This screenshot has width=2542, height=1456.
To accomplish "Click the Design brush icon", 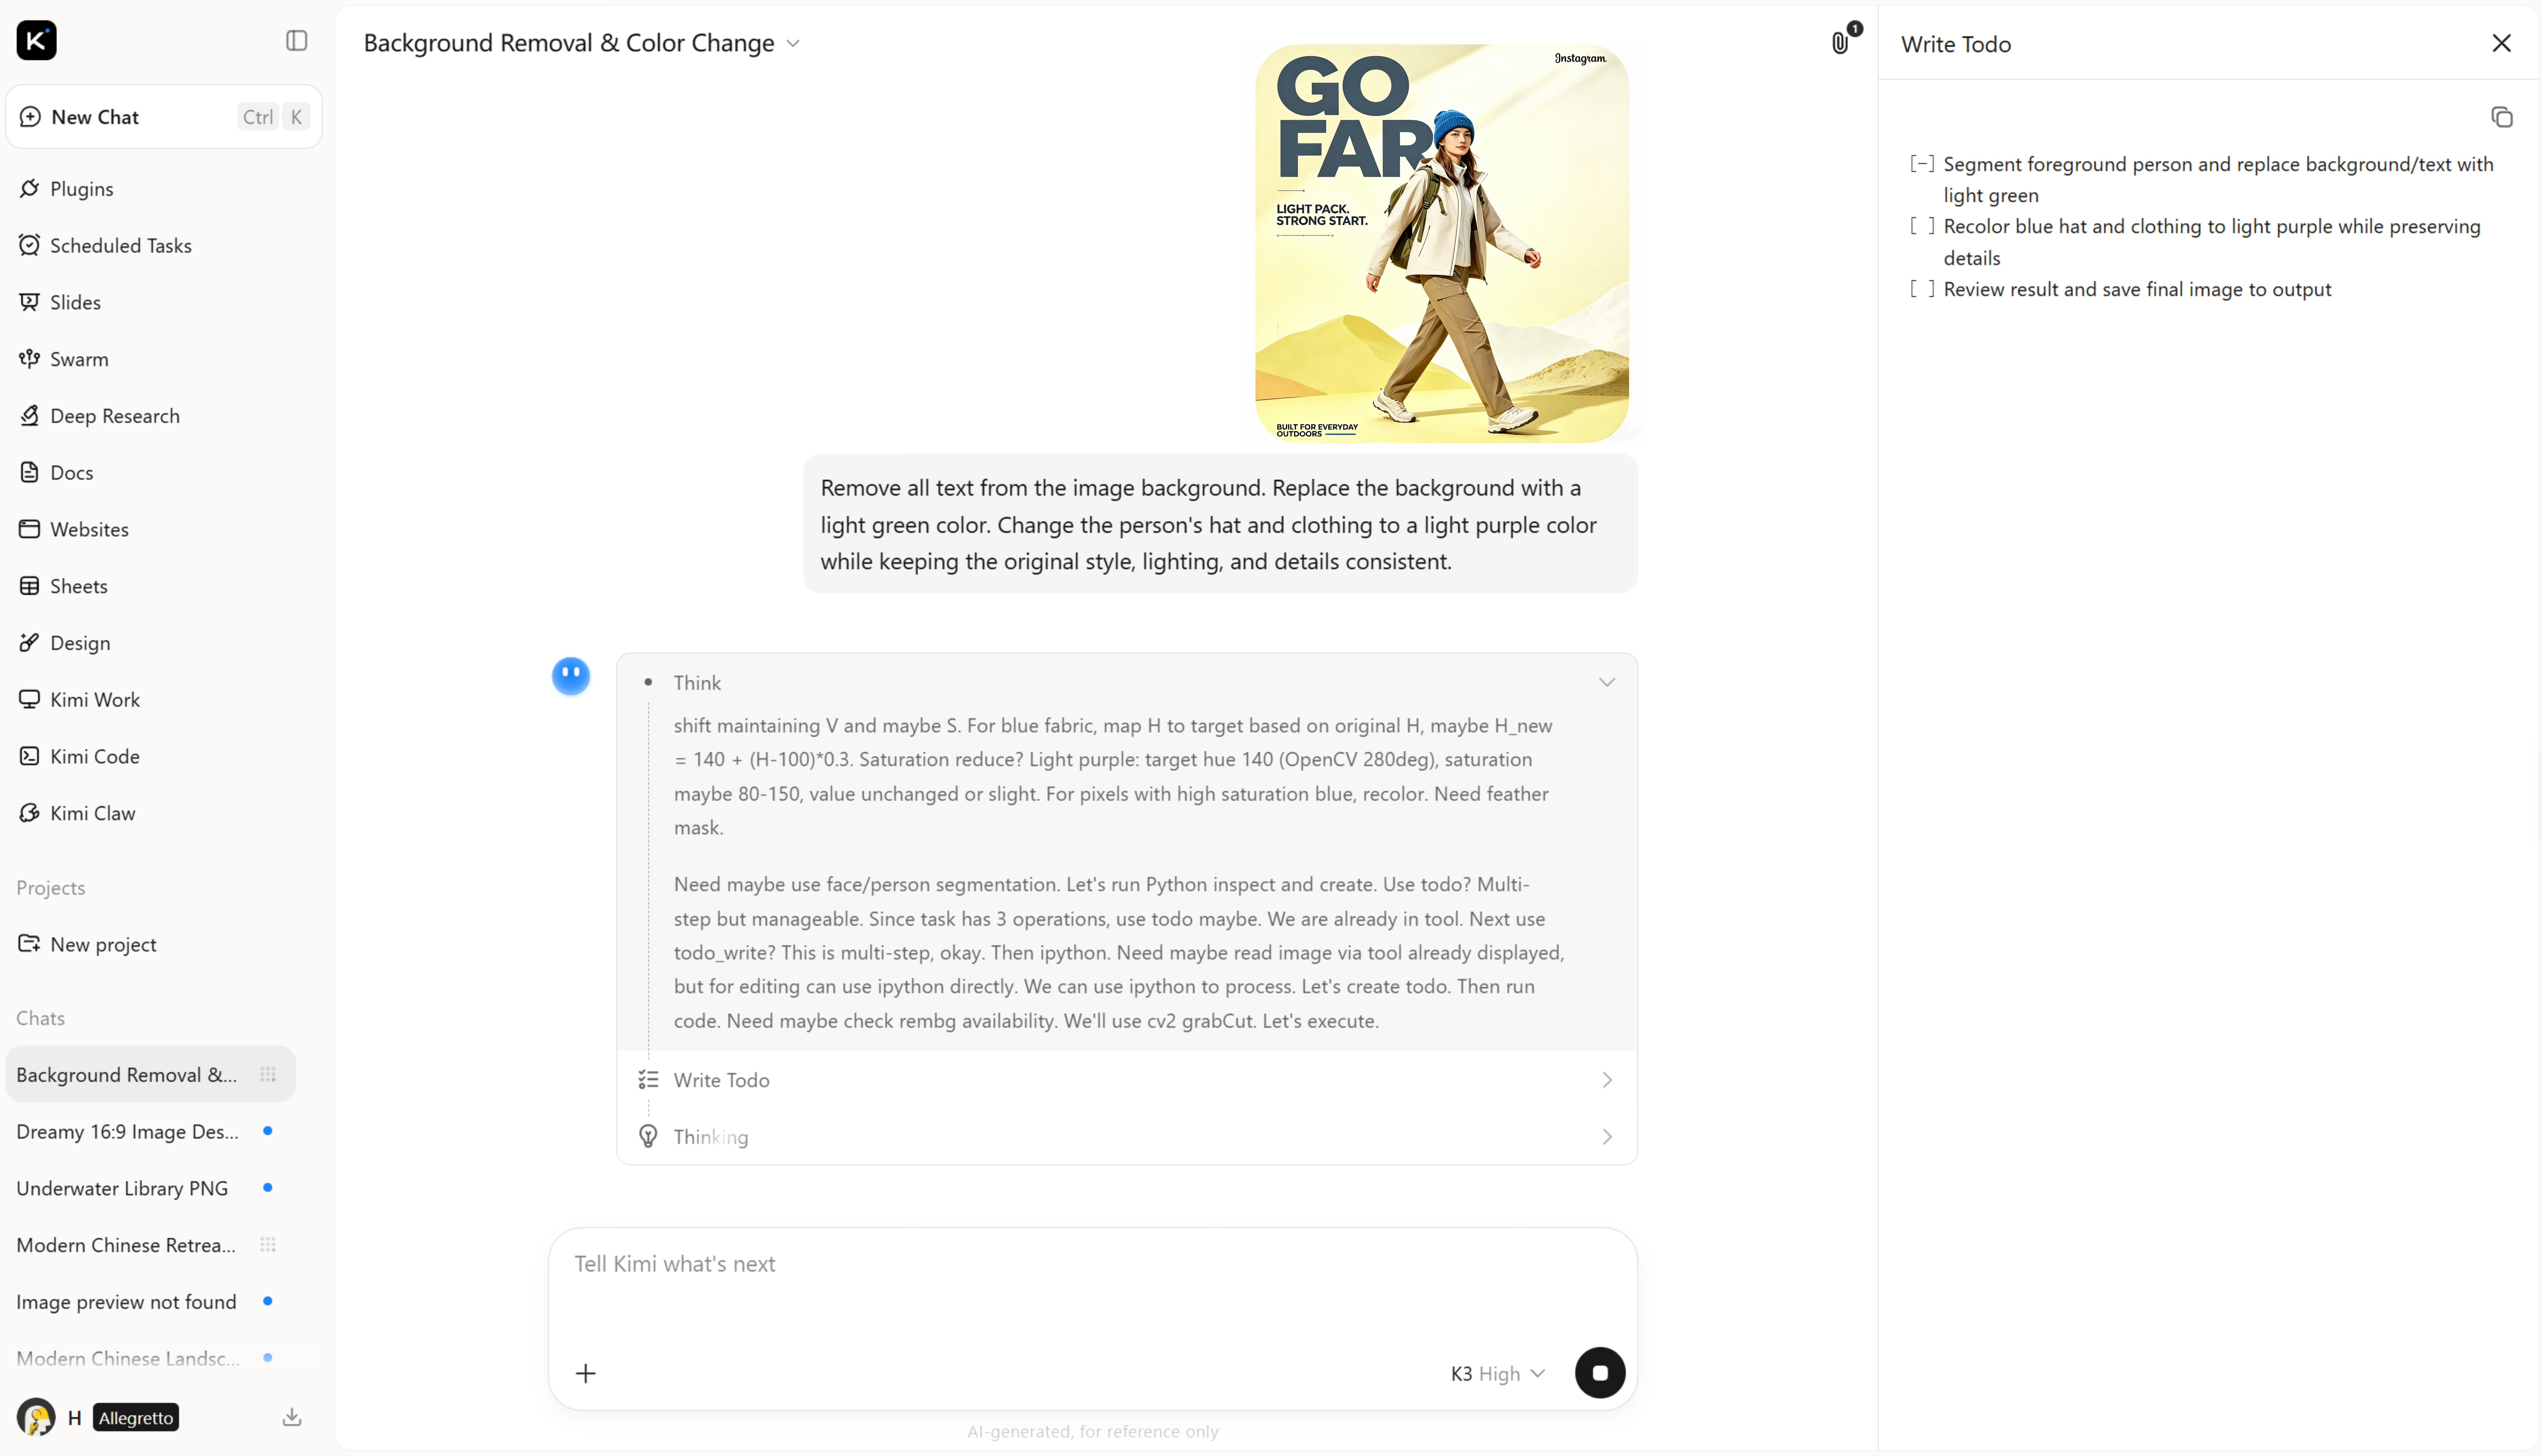I will tap(30, 643).
